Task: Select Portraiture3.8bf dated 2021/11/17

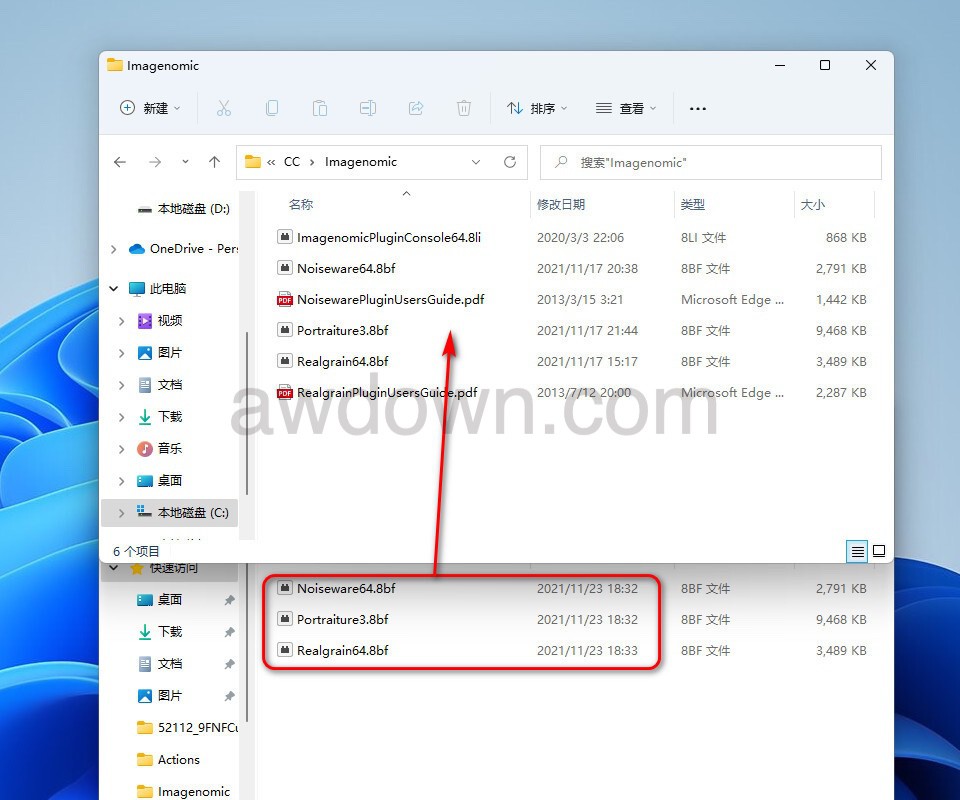Action: point(343,330)
